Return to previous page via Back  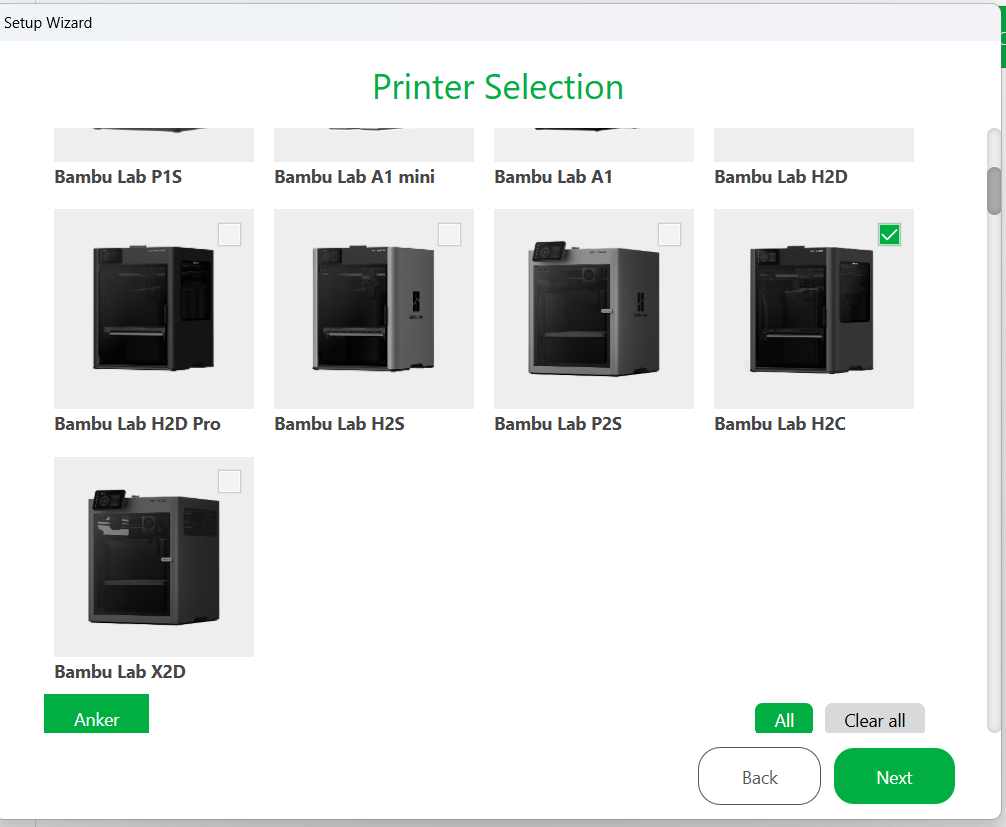(760, 776)
